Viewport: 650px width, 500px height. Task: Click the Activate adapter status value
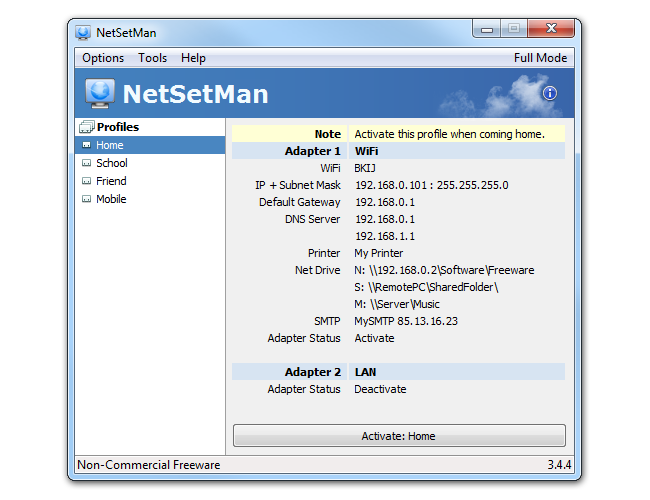point(374,338)
